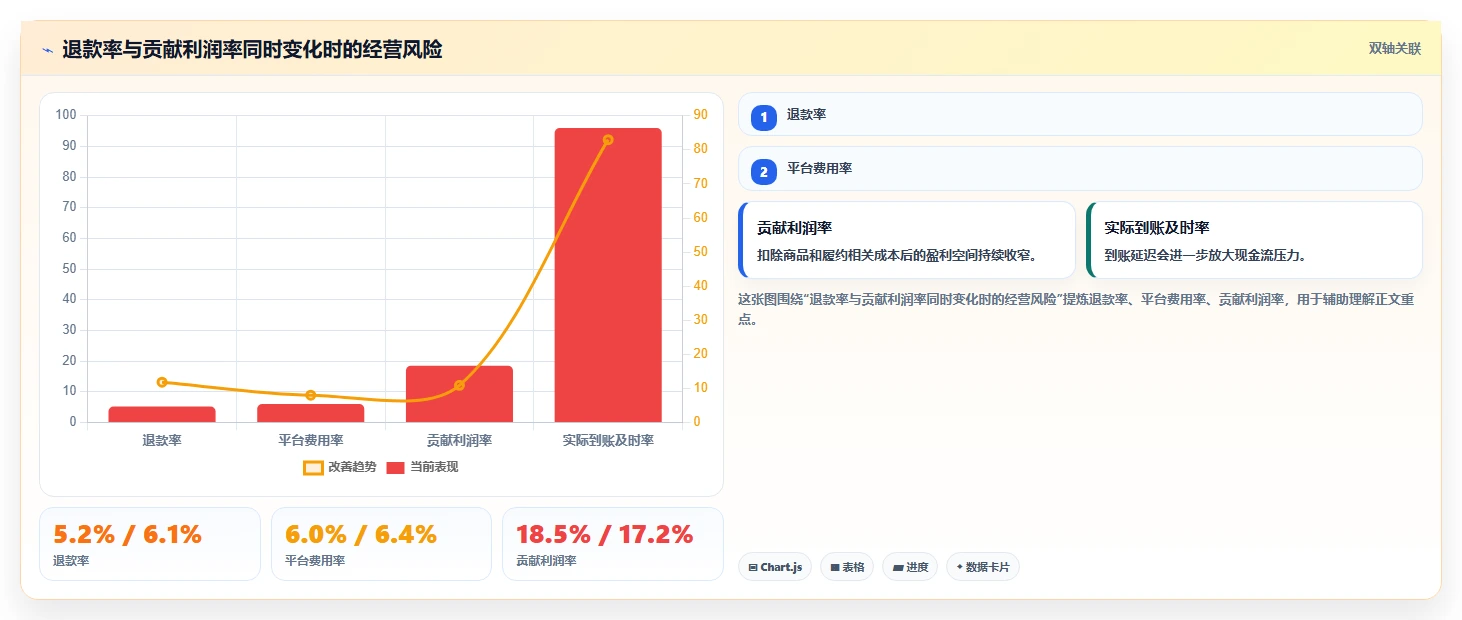The height and width of the screenshot is (620, 1462).
Task: Click the 双轴关联 label in header
Action: (1395, 49)
